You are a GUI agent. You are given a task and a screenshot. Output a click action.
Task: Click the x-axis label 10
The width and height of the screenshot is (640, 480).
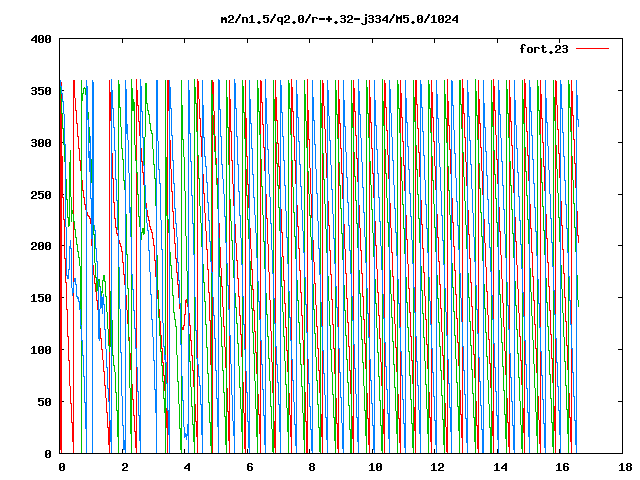pos(375,467)
